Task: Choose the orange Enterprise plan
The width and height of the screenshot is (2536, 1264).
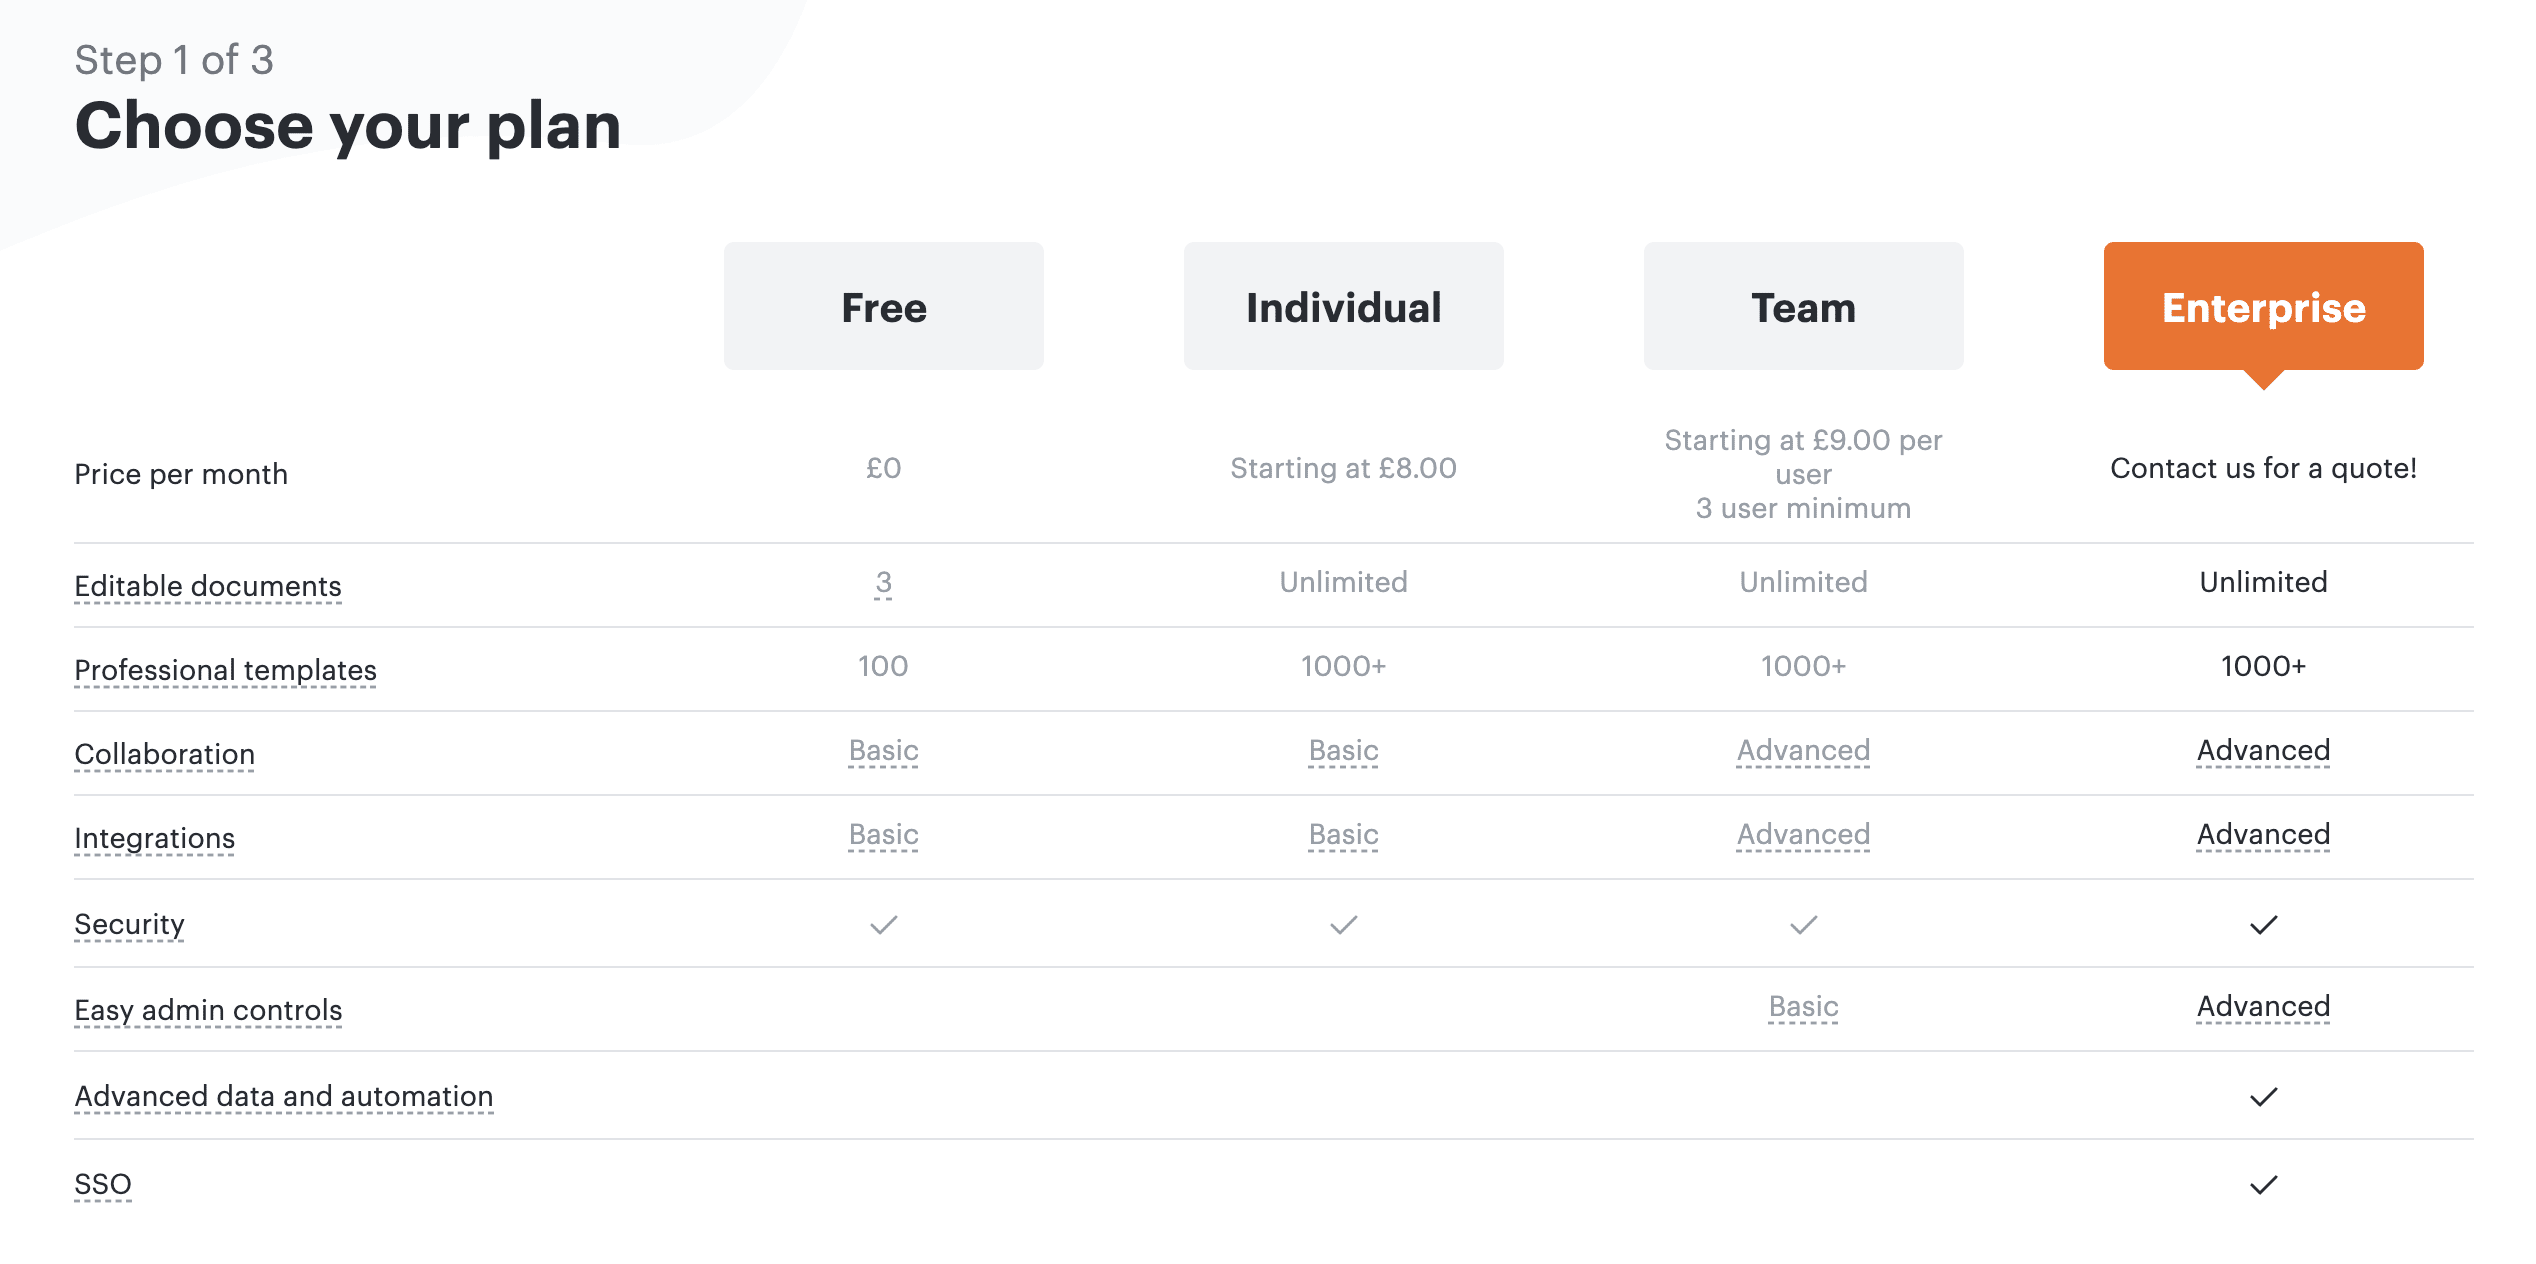Action: (x=2263, y=306)
